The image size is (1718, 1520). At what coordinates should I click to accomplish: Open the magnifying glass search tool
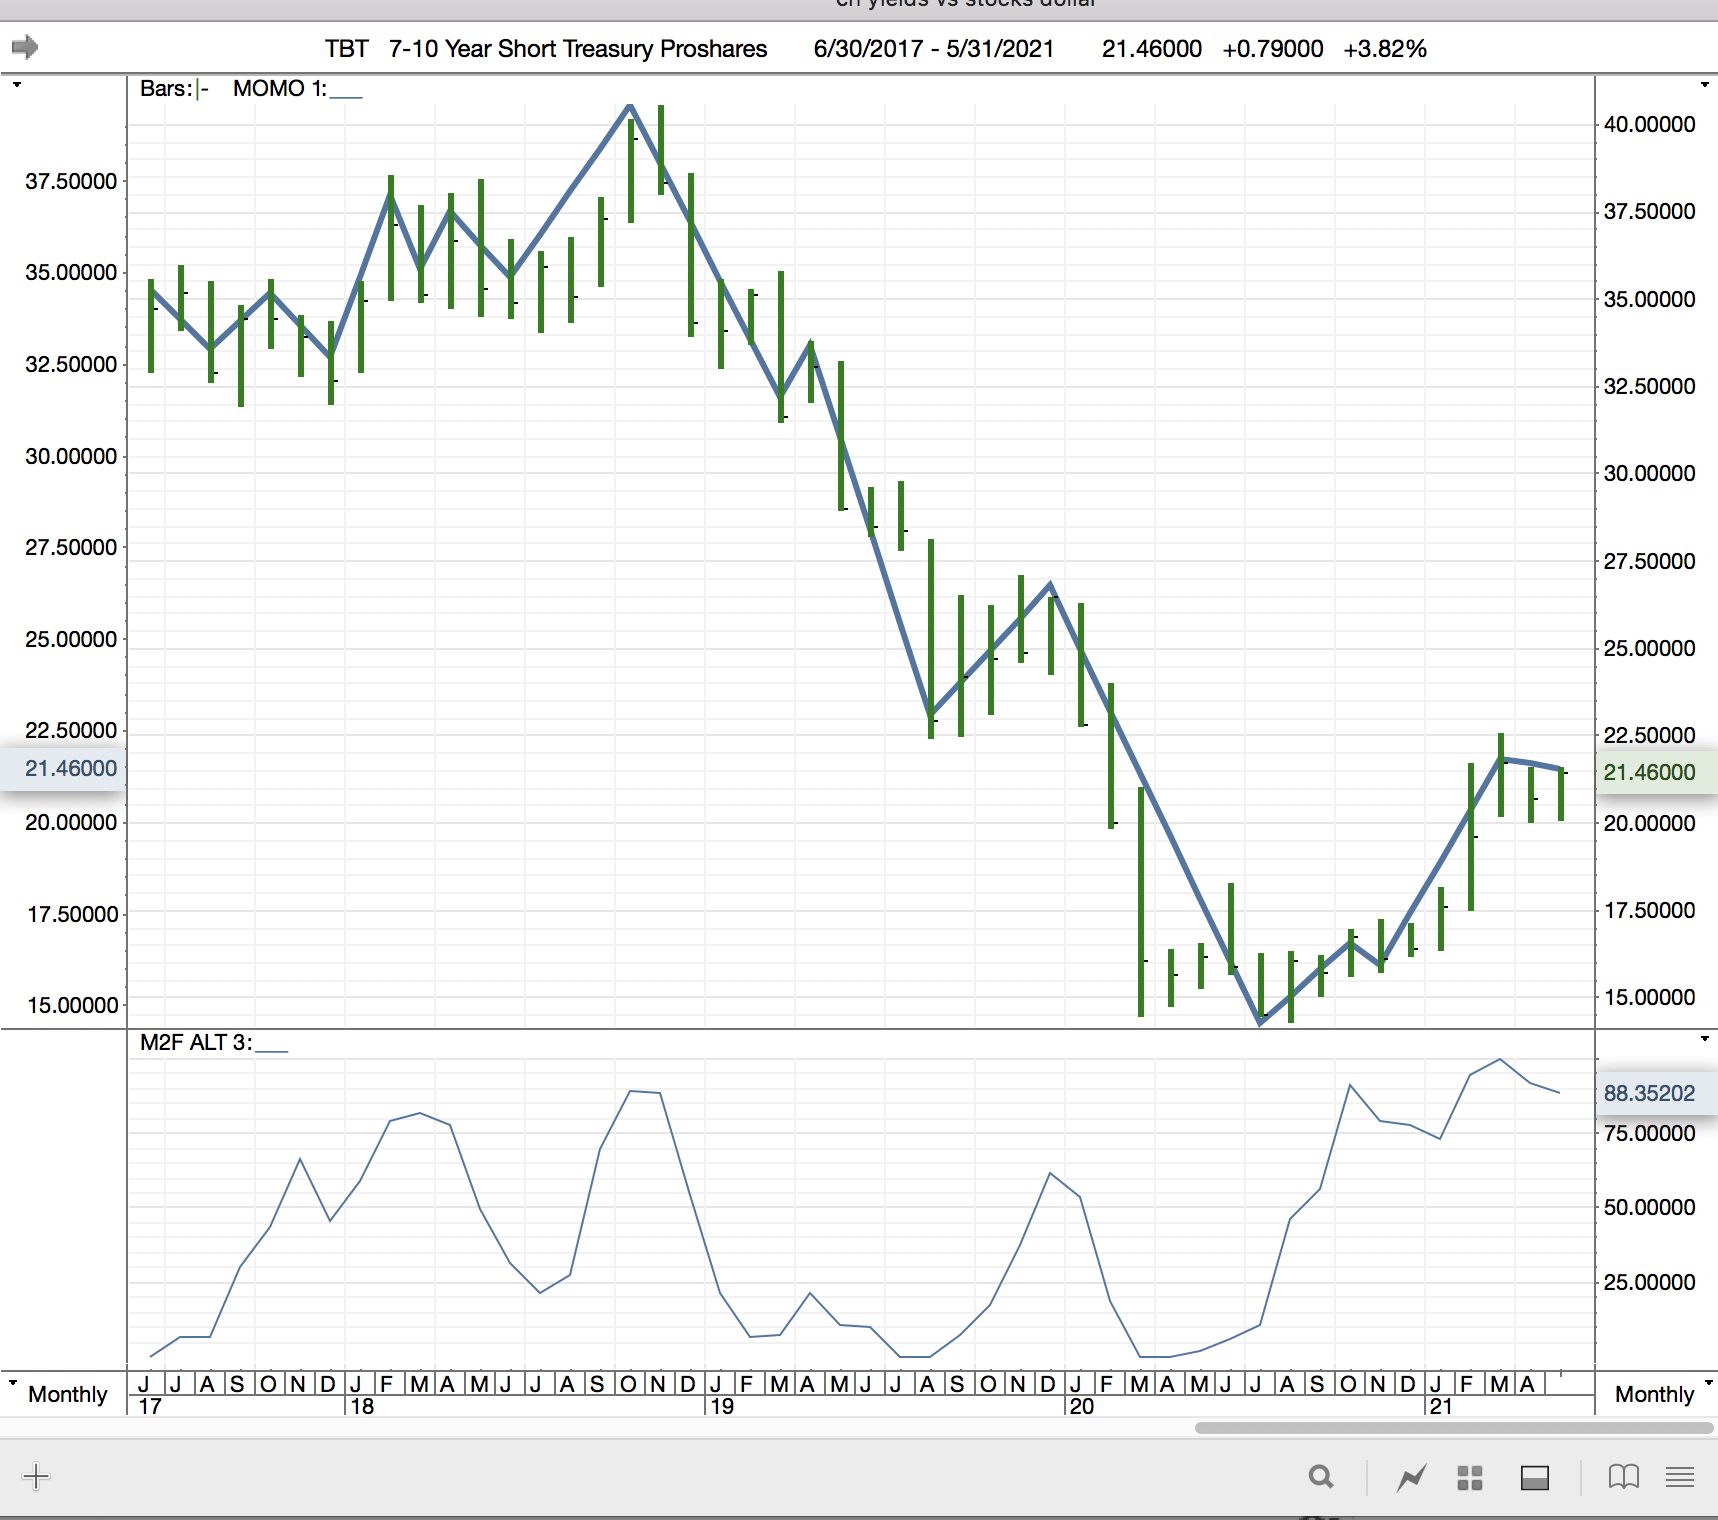(x=1321, y=1477)
